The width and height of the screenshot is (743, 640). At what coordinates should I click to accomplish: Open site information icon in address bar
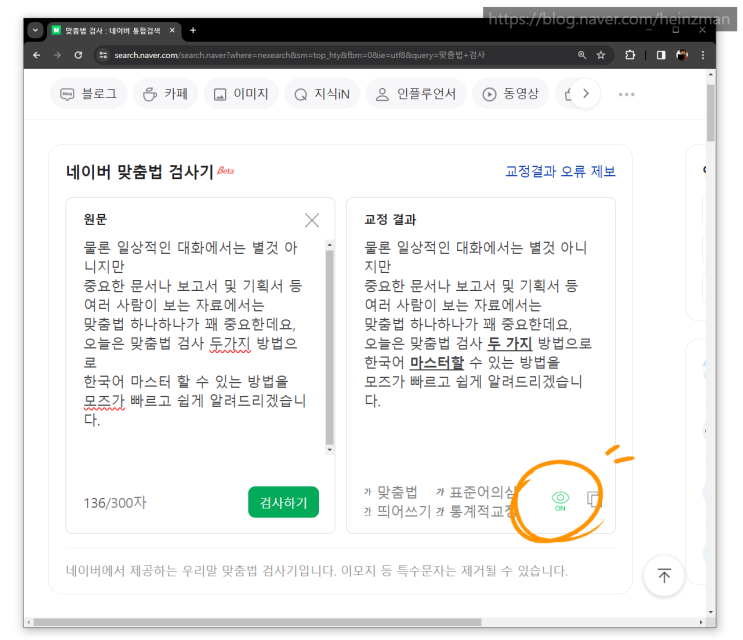[103, 55]
